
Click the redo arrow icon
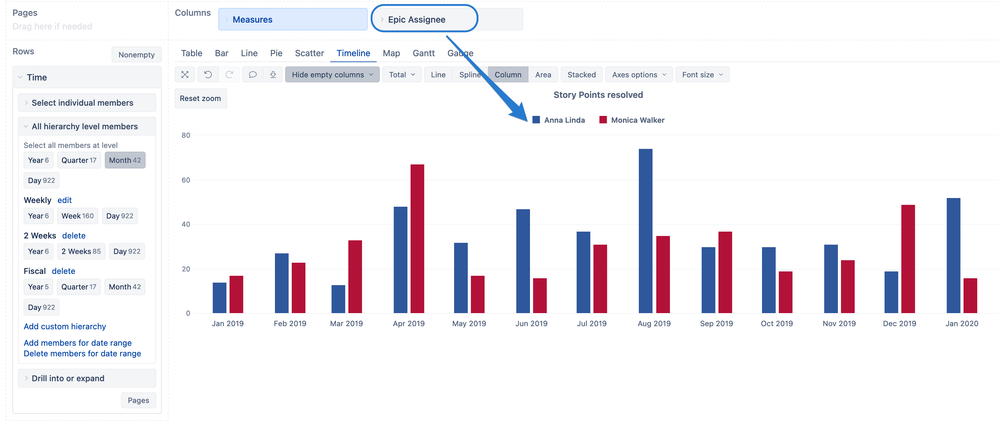(229, 75)
